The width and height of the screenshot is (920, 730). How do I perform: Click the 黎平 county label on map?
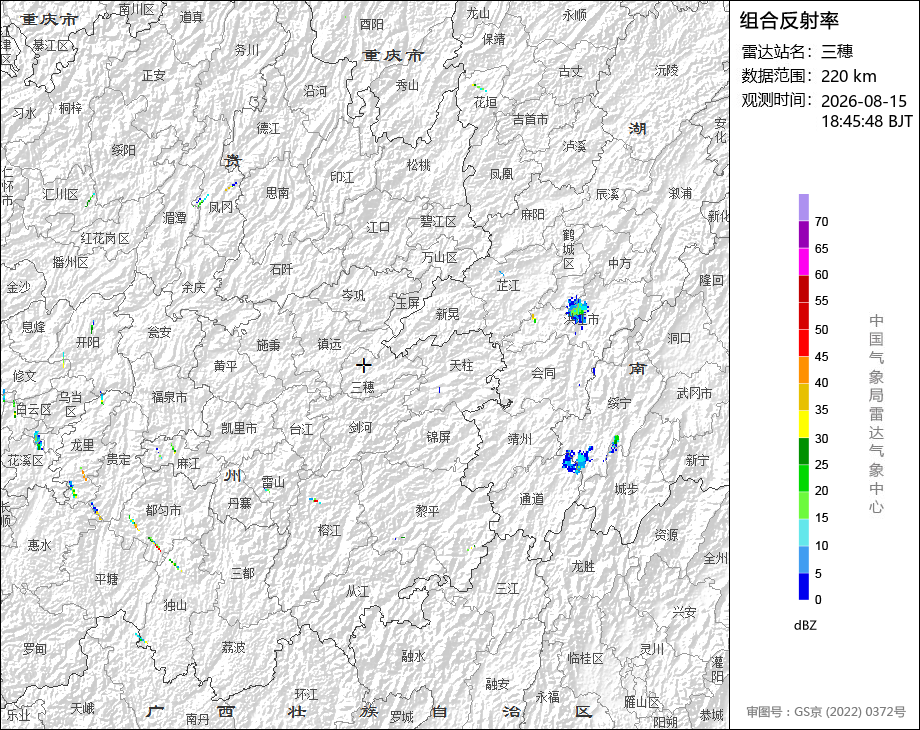pyautogui.click(x=427, y=511)
